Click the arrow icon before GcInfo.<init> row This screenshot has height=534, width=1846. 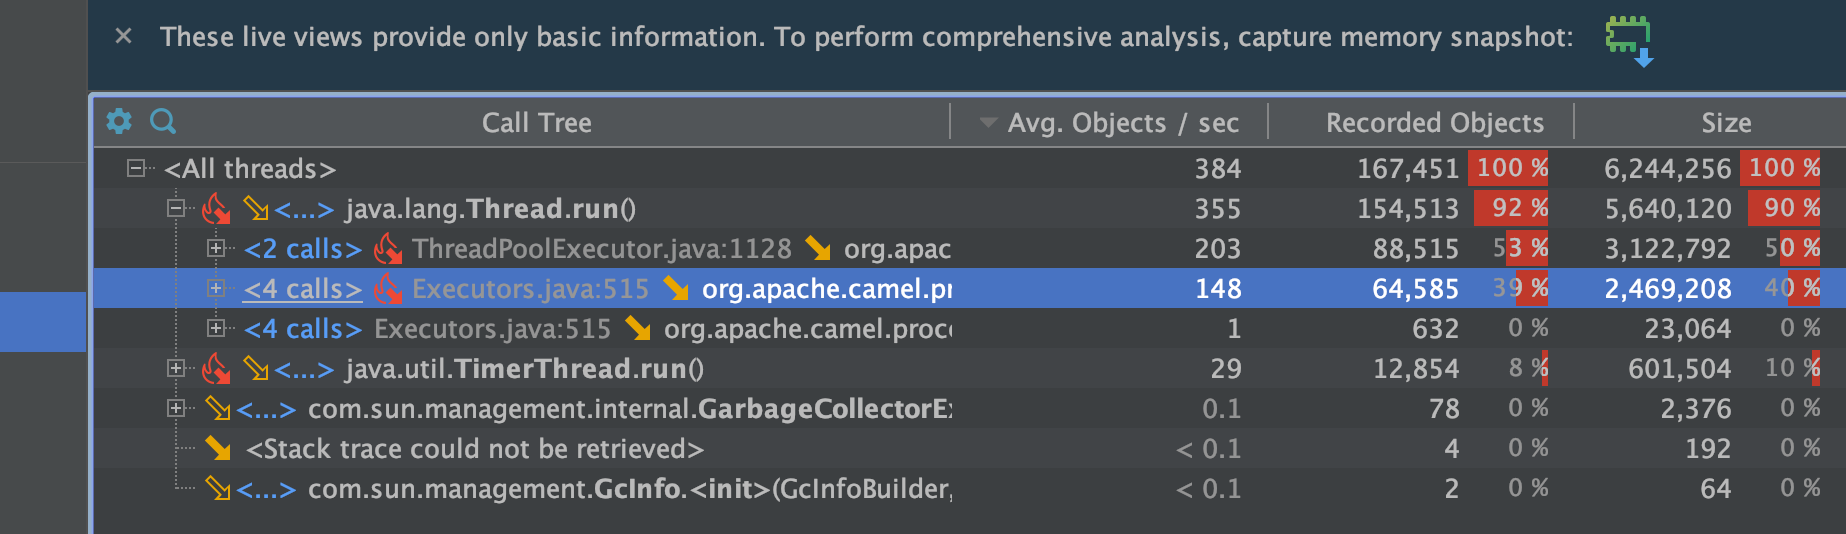[218, 489]
